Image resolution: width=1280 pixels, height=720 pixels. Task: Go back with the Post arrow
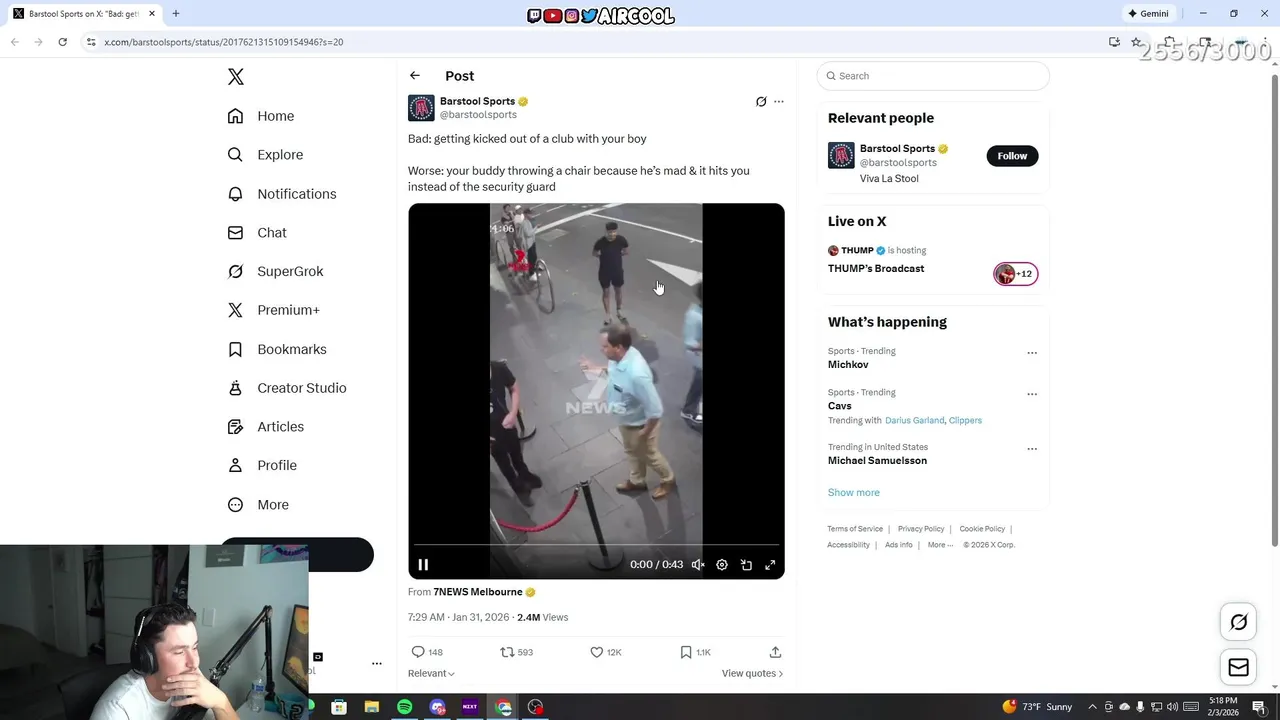[415, 76]
